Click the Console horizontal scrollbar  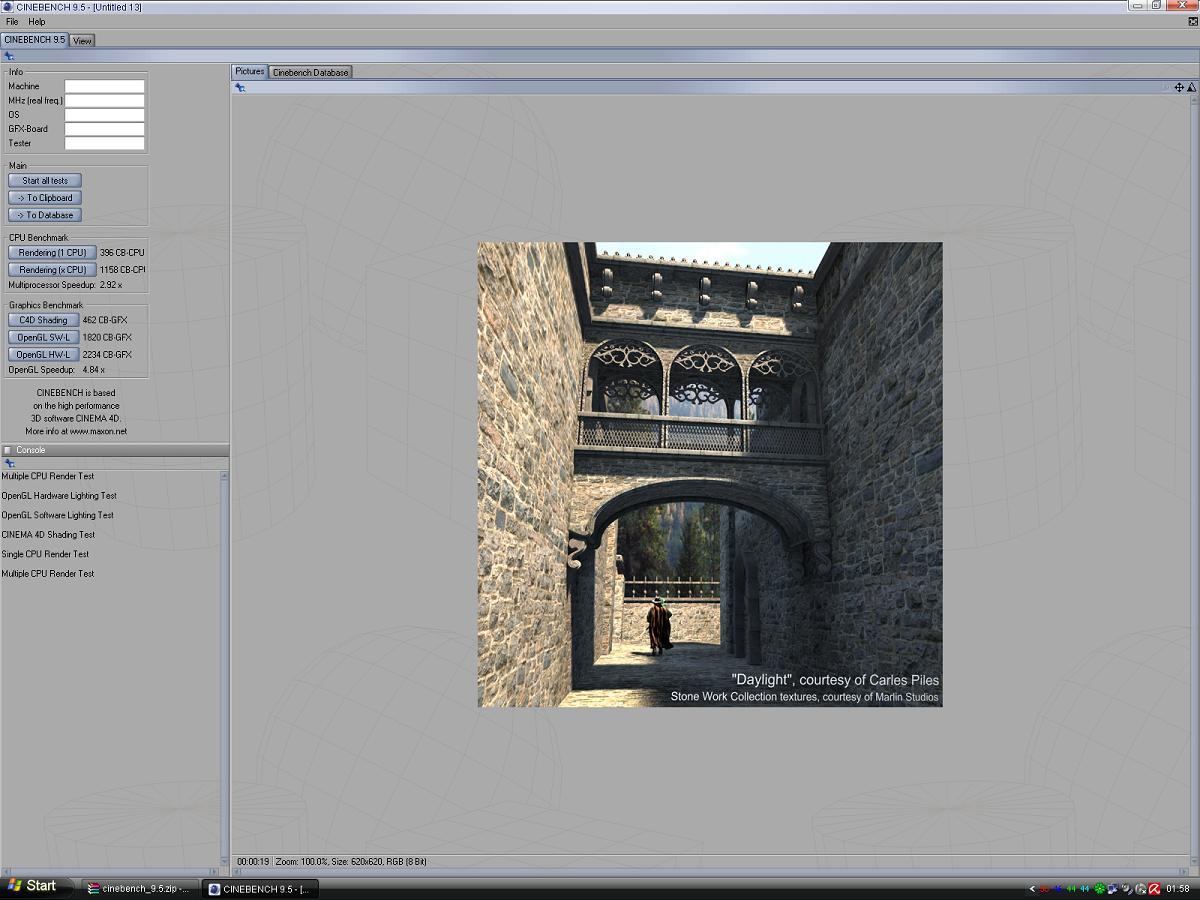click(x=111, y=871)
